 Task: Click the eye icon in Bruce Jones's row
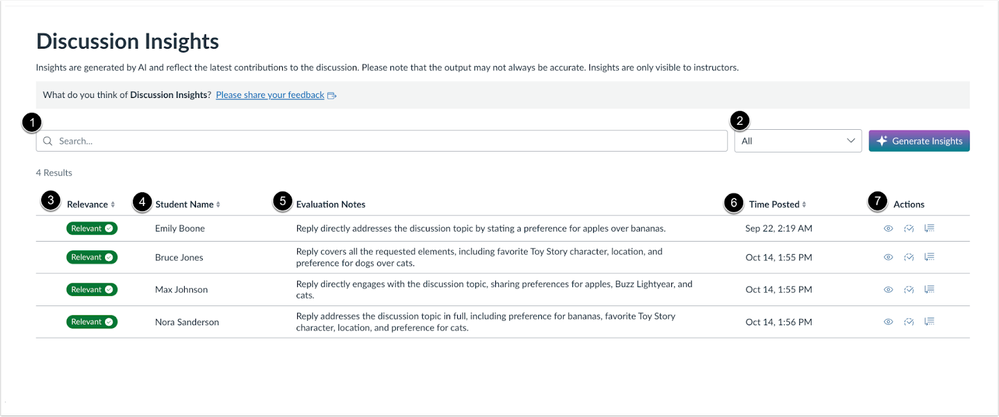(888, 257)
